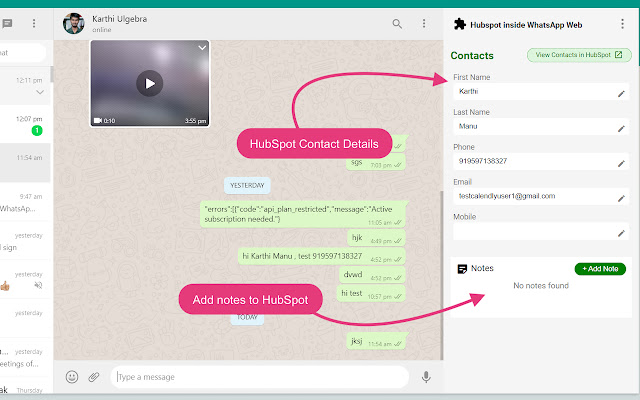Click the YESTERDAY date label

click(x=247, y=185)
